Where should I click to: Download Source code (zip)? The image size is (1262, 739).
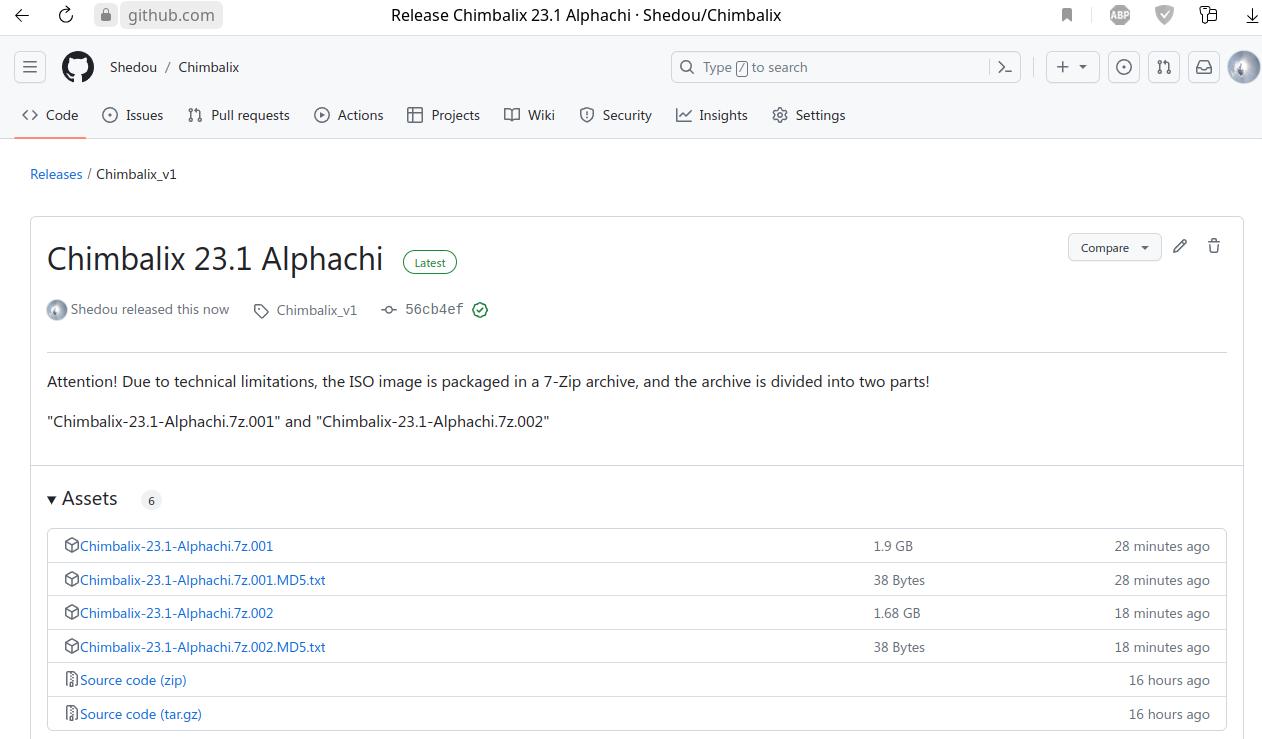[x=133, y=680]
